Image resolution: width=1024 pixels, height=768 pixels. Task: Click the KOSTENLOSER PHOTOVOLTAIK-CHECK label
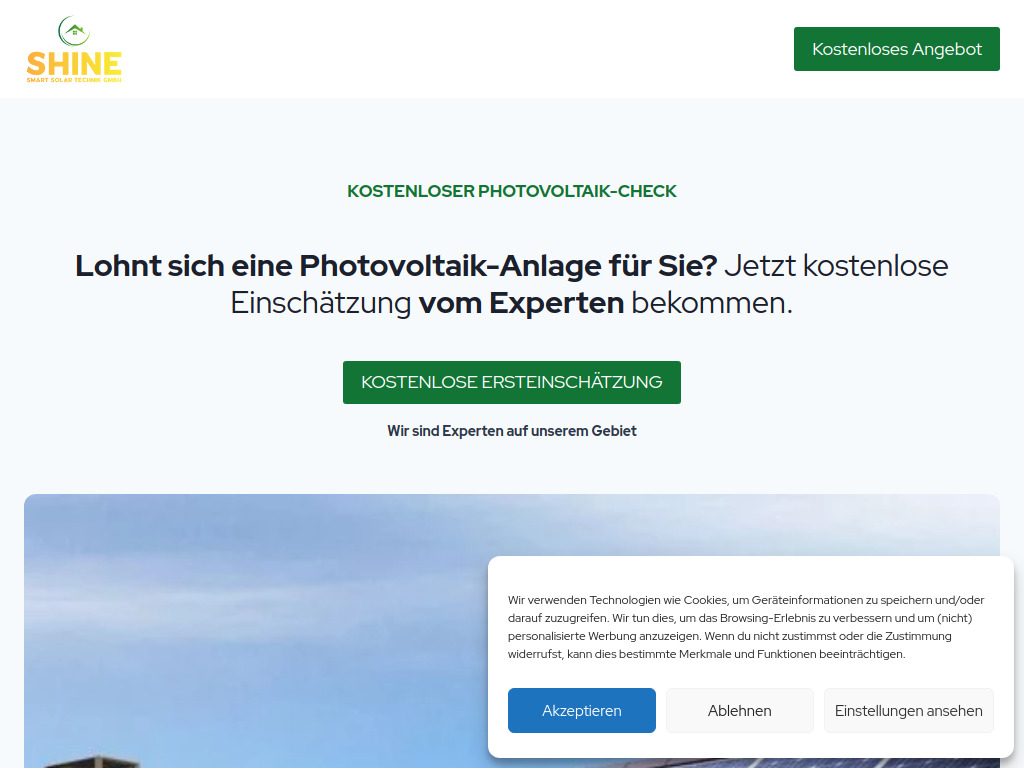511,191
